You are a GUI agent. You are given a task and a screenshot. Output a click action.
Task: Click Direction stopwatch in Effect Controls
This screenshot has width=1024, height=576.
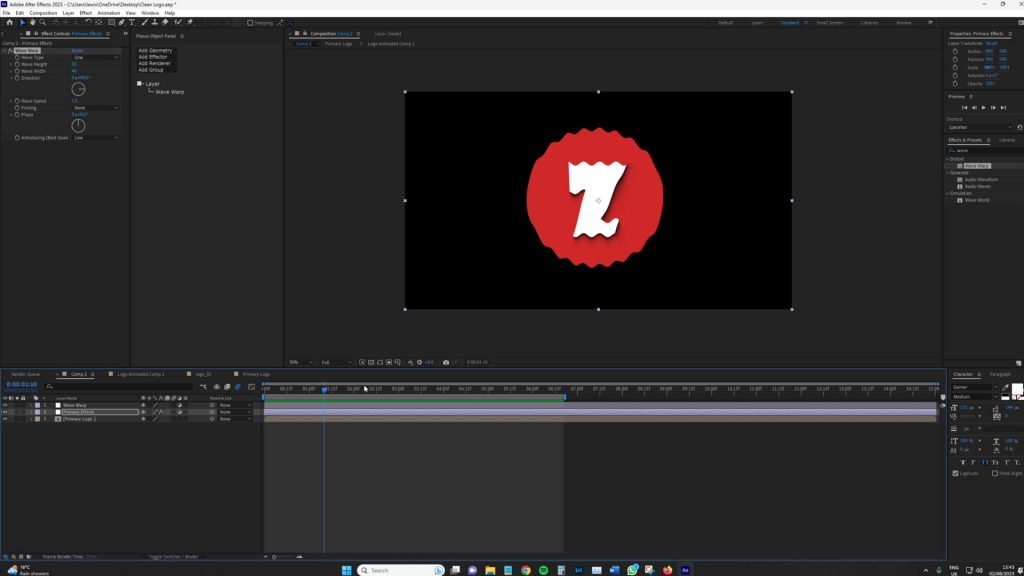tap(17, 78)
